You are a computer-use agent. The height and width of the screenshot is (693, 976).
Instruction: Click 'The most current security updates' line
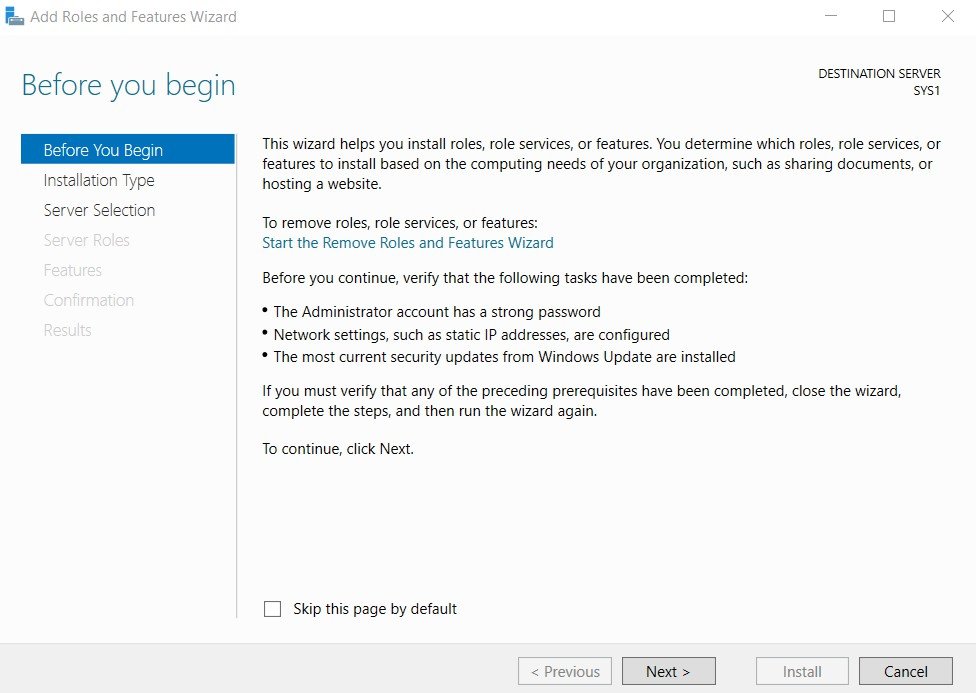[505, 357]
